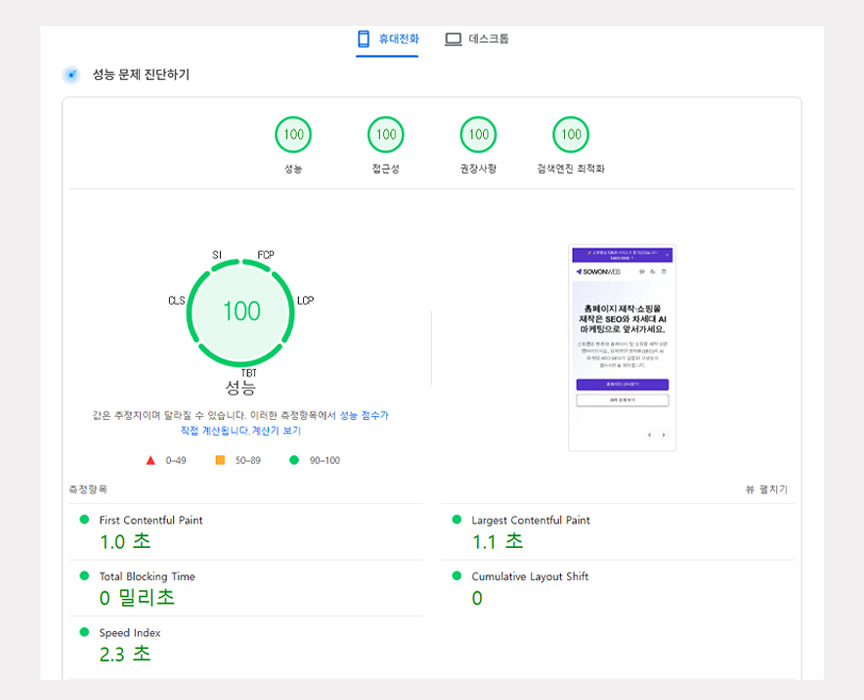The height and width of the screenshot is (700, 864).
Task: Switch to the 휴대전화 (mobile) tab
Action: 387,39
